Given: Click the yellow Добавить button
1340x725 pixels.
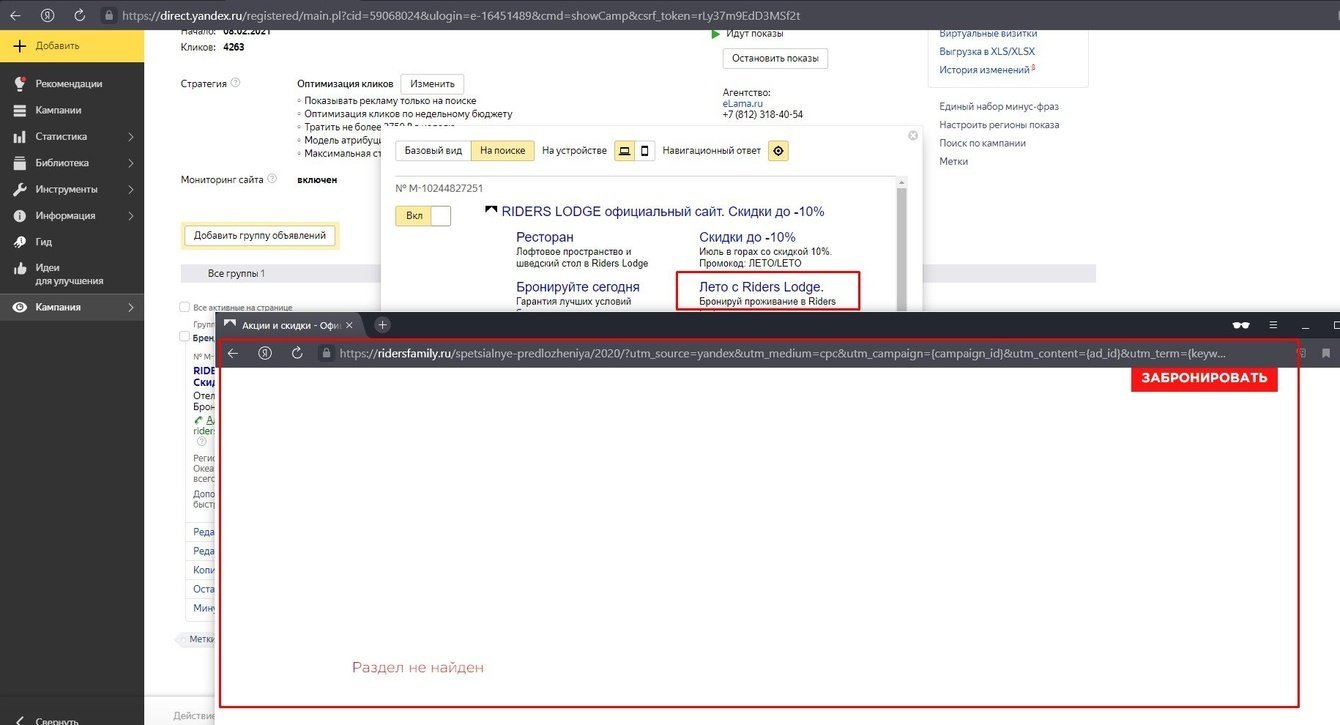Looking at the screenshot, I should coord(72,46).
